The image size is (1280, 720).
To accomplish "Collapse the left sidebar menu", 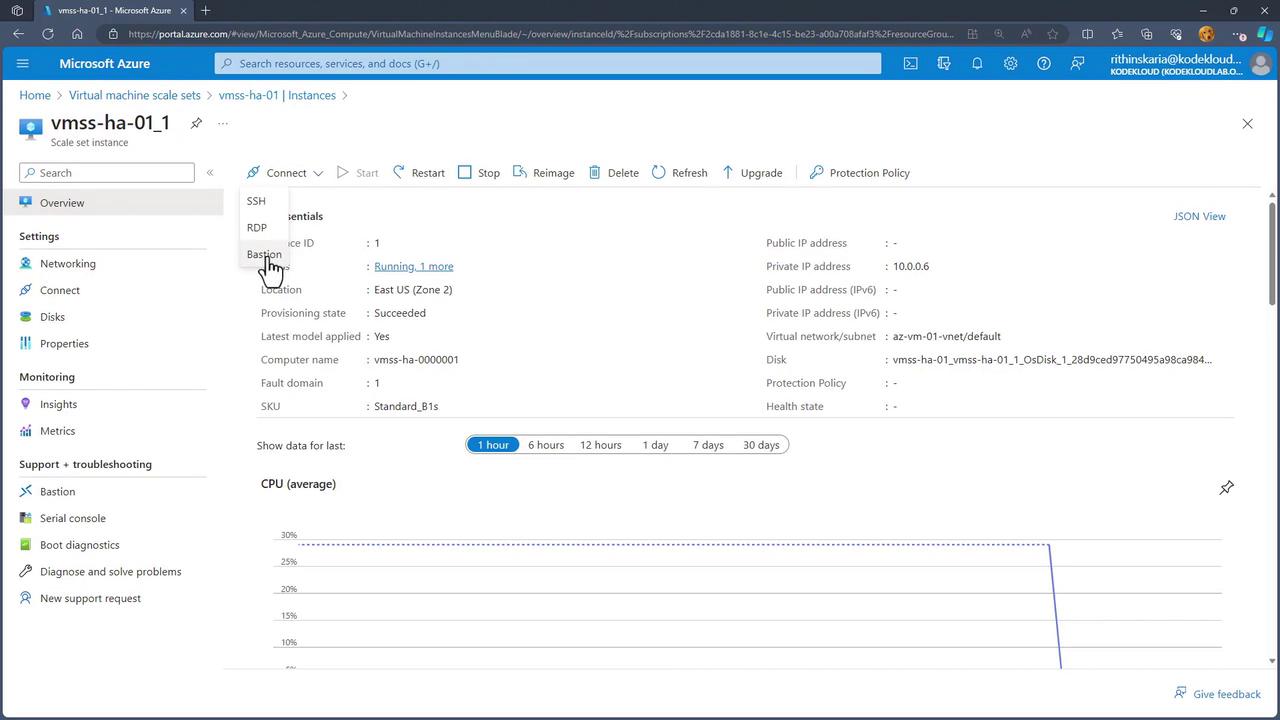I will 210,173.
